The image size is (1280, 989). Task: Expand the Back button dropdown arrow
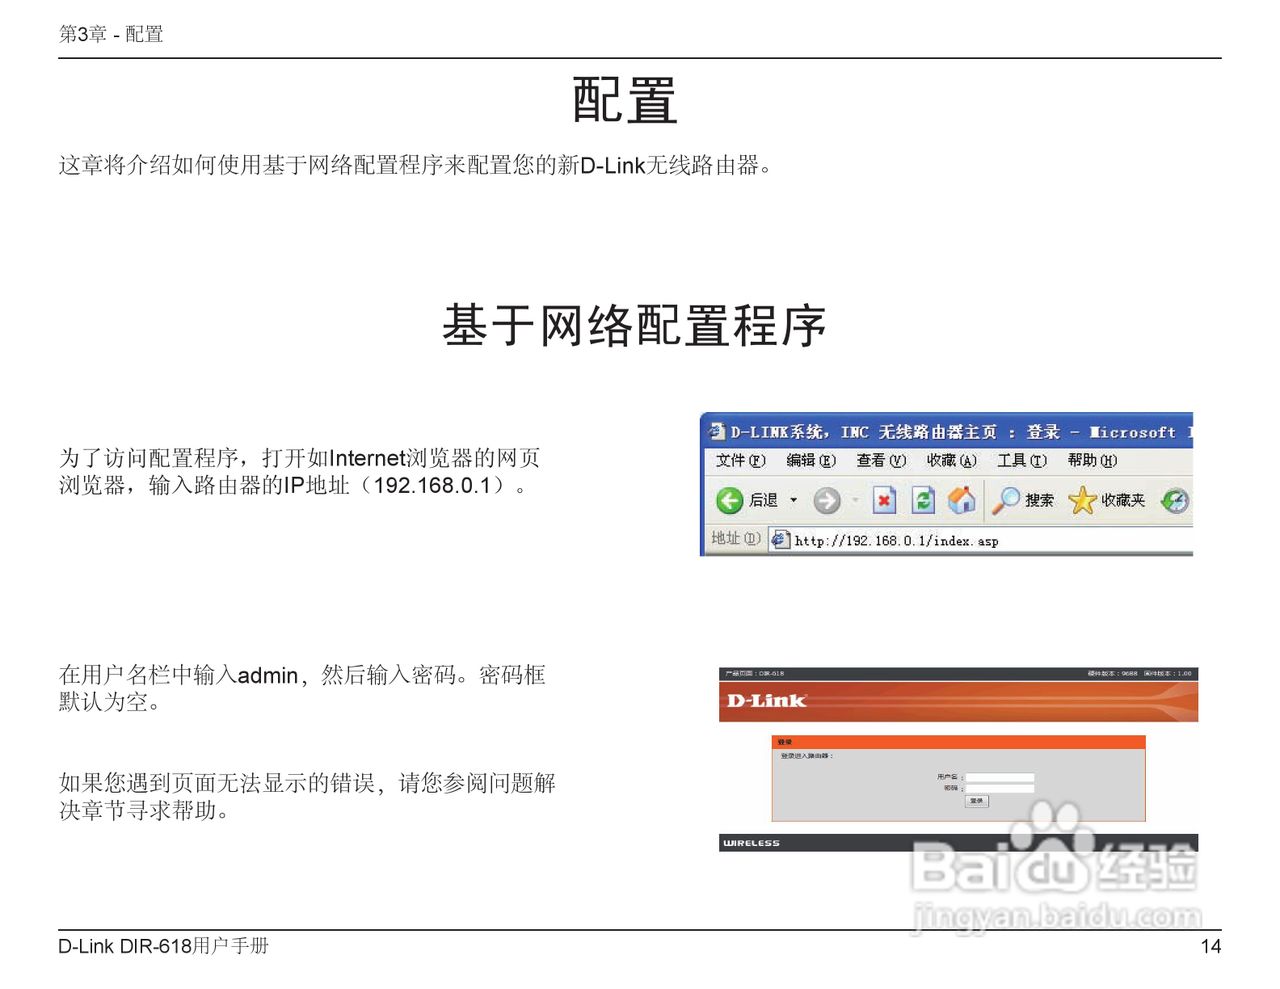point(793,499)
